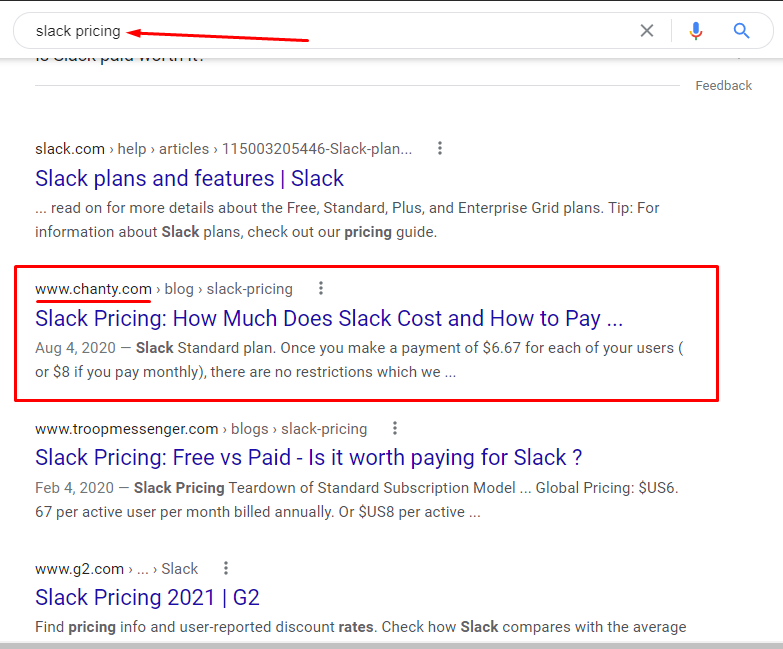The height and width of the screenshot is (649, 783).
Task: Click snippet text mentioning Enterprise Grid plans
Action: click(x=347, y=220)
